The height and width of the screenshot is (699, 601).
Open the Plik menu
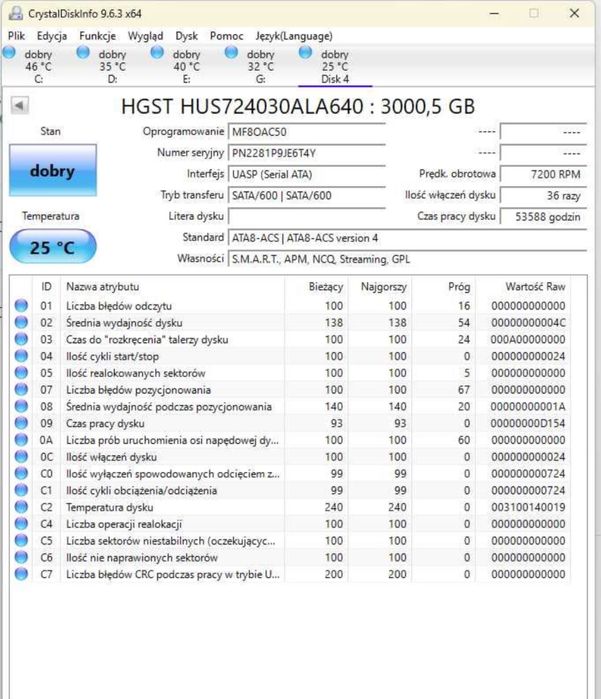click(16, 36)
